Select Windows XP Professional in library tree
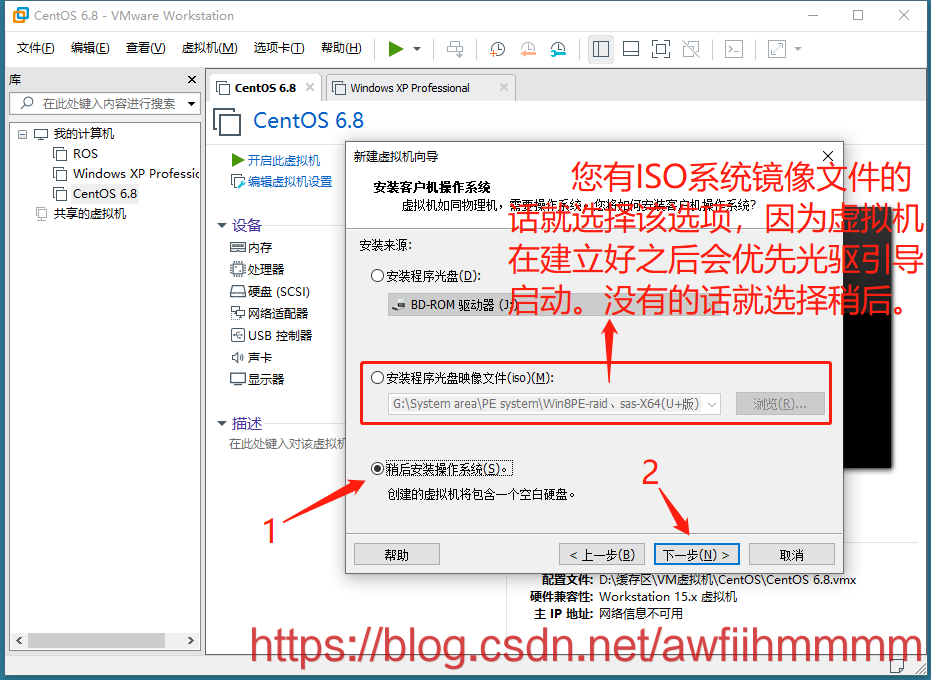Viewport: 931px width, 680px height. [126, 173]
